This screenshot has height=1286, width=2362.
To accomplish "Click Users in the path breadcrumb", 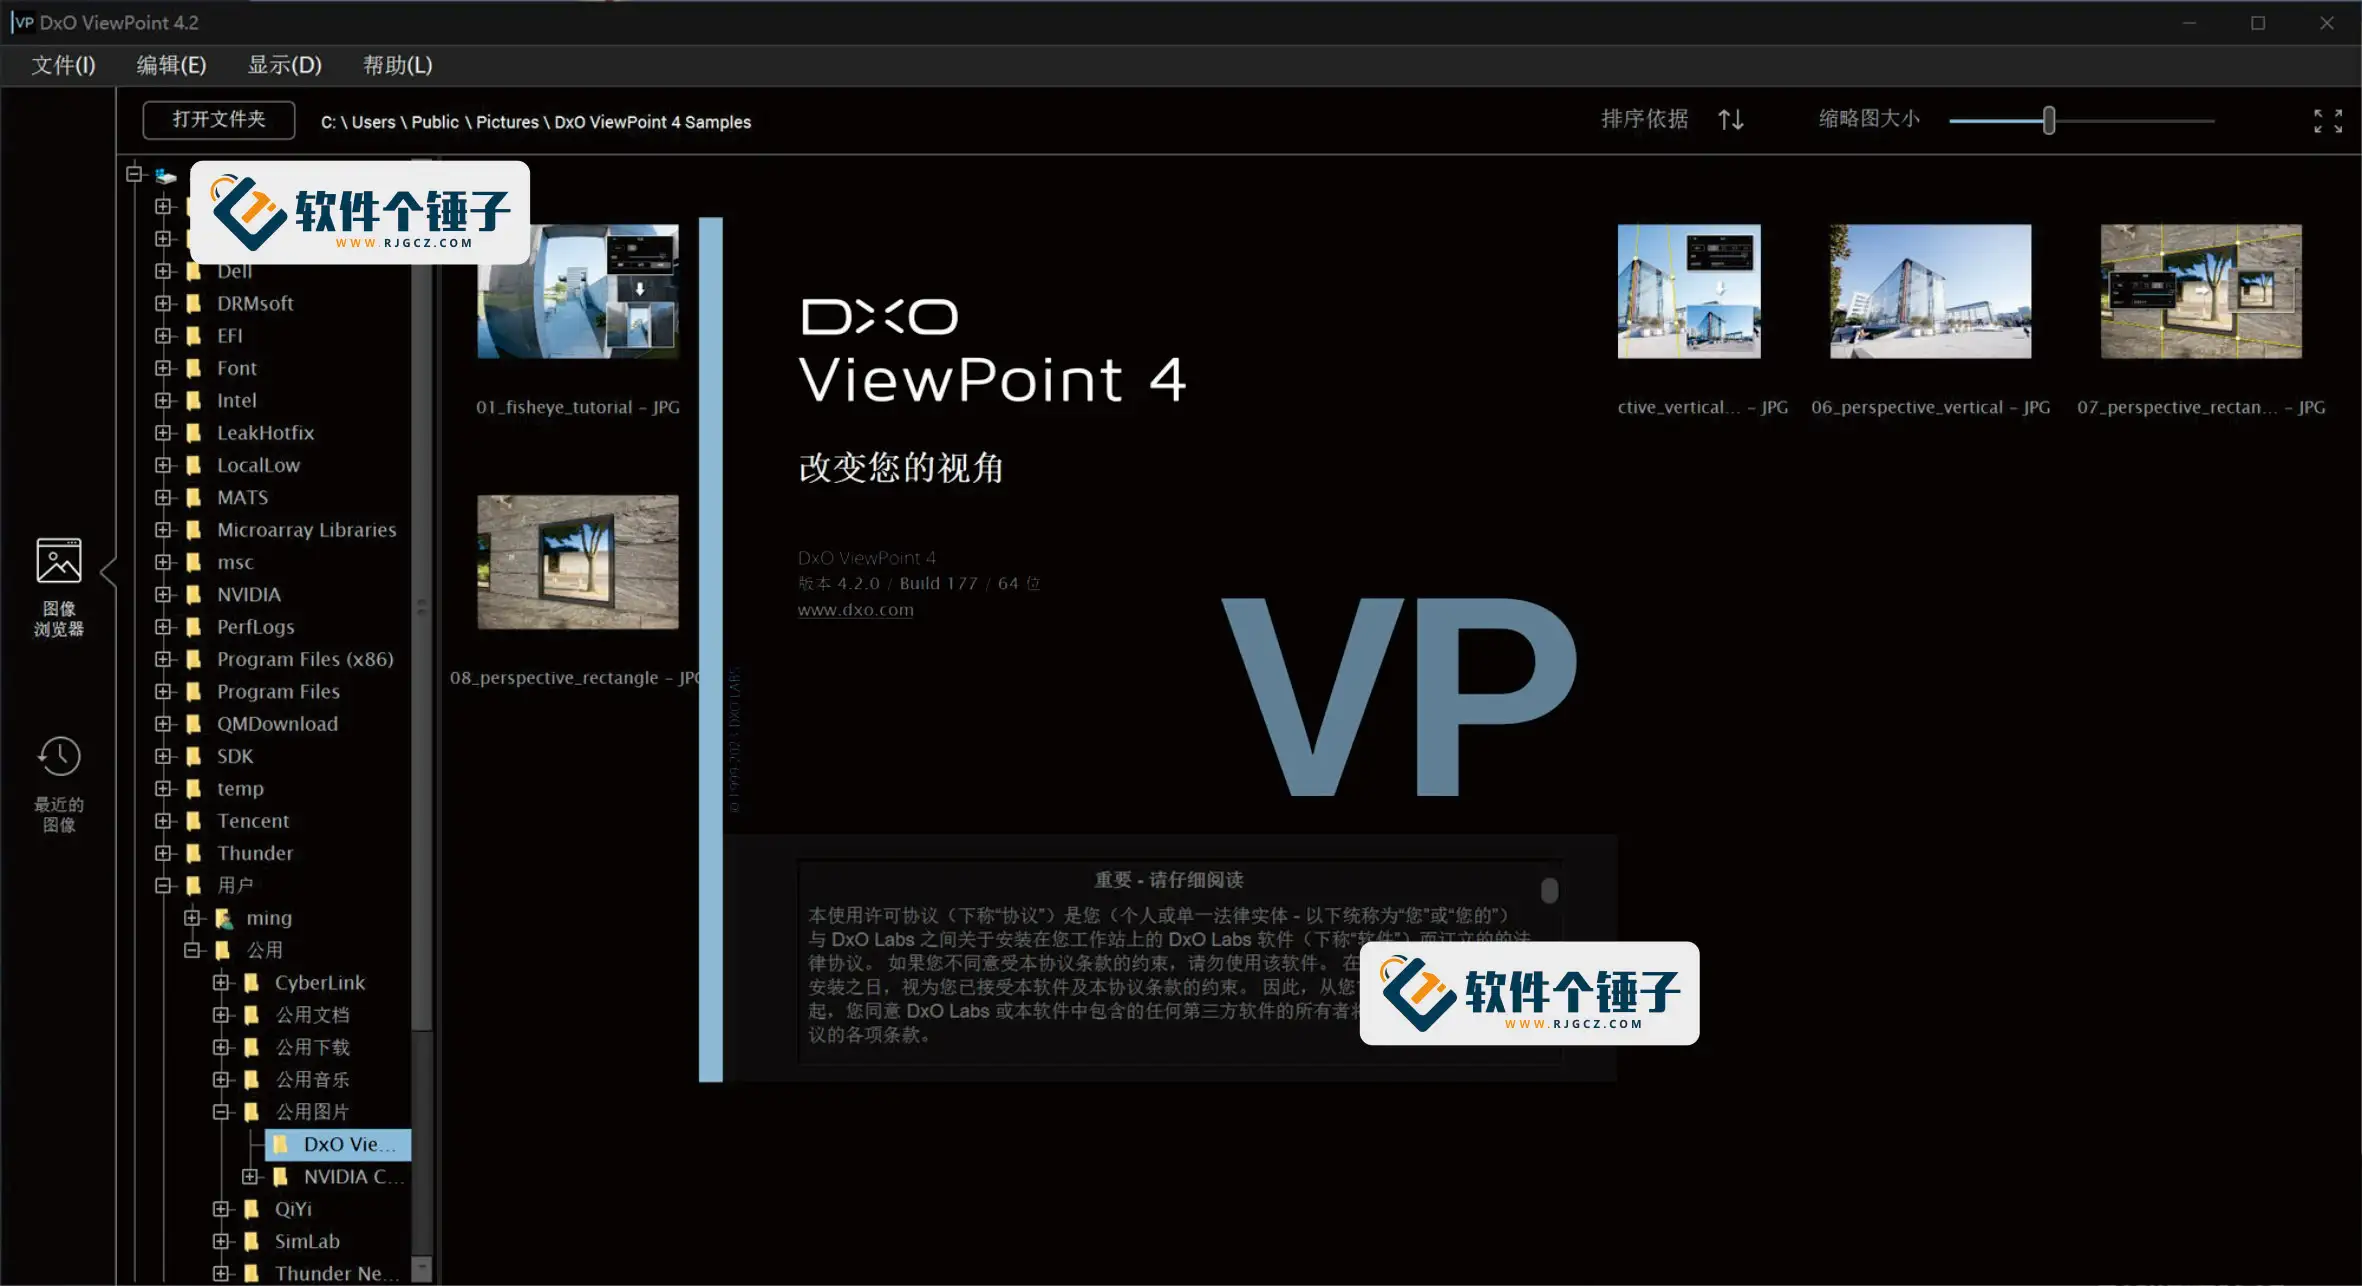I will coord(373,122).
